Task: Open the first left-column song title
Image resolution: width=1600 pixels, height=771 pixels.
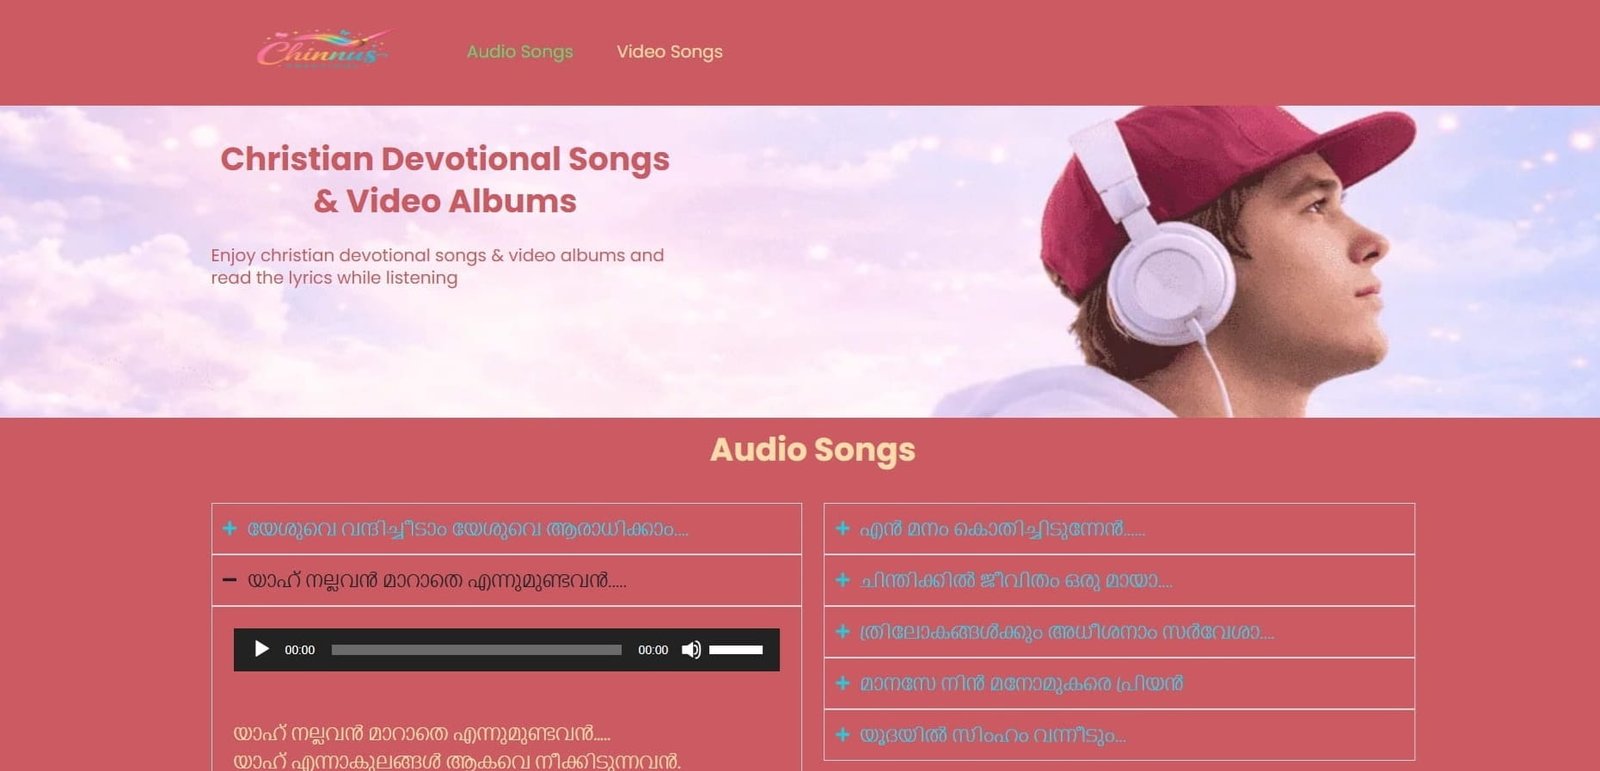Action: pyautogui.click(x=468, y=528)
